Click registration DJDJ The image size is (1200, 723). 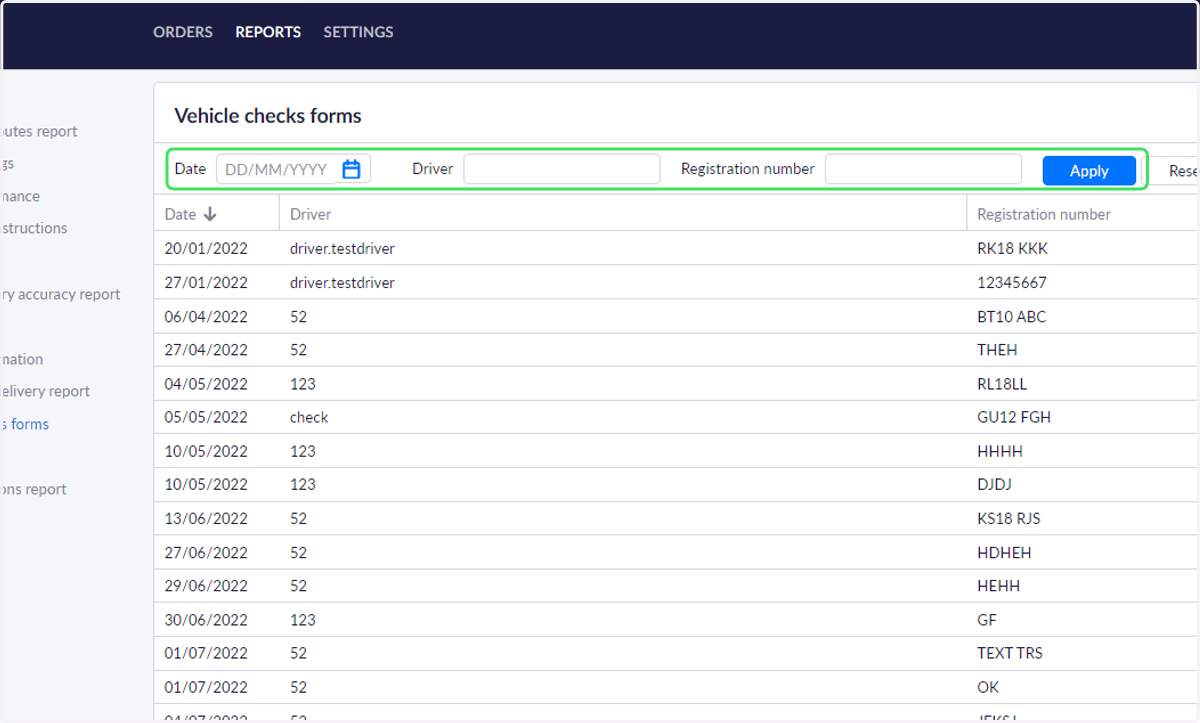click(x=995, y=484)
